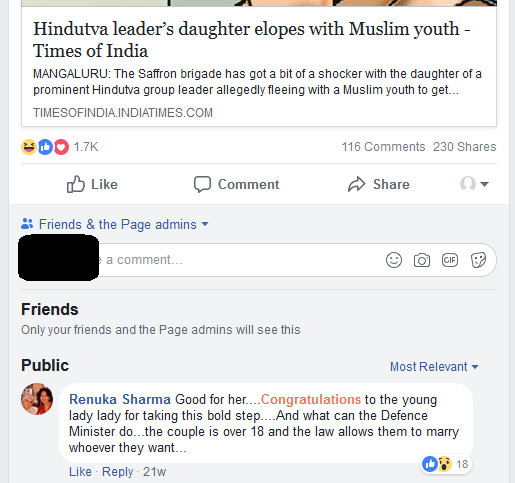Click reaction icons on Renuka Sharma's comment
This screenshot has height=483, width=515.
coord(437,464)
